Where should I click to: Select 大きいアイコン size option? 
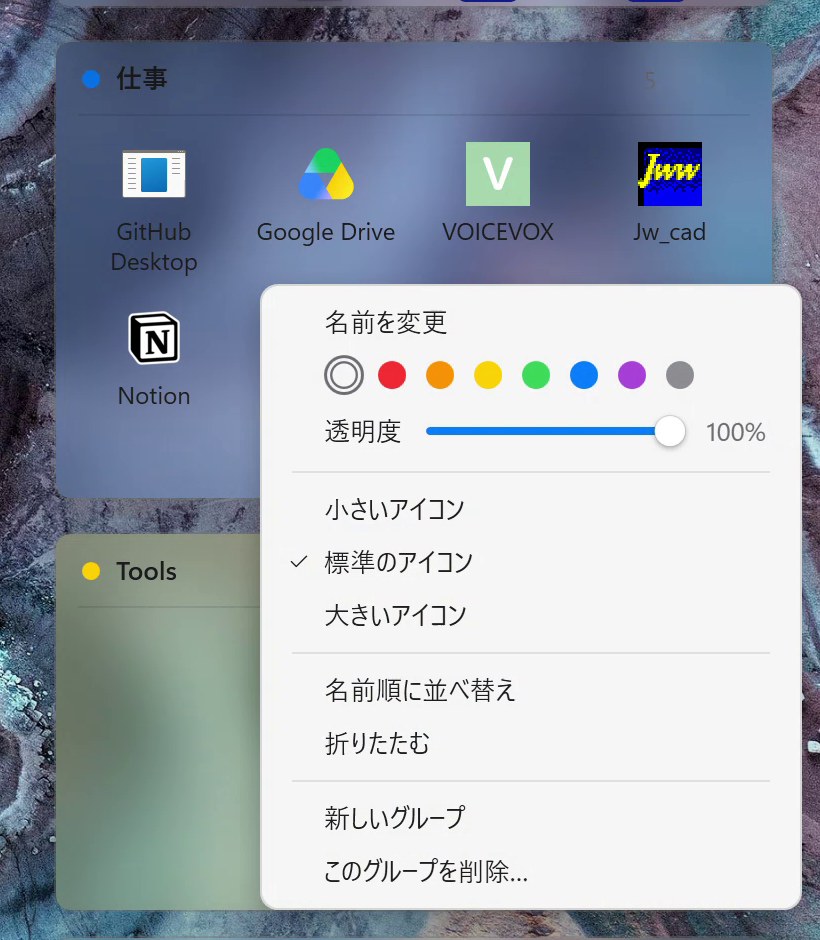pos(396,615)
